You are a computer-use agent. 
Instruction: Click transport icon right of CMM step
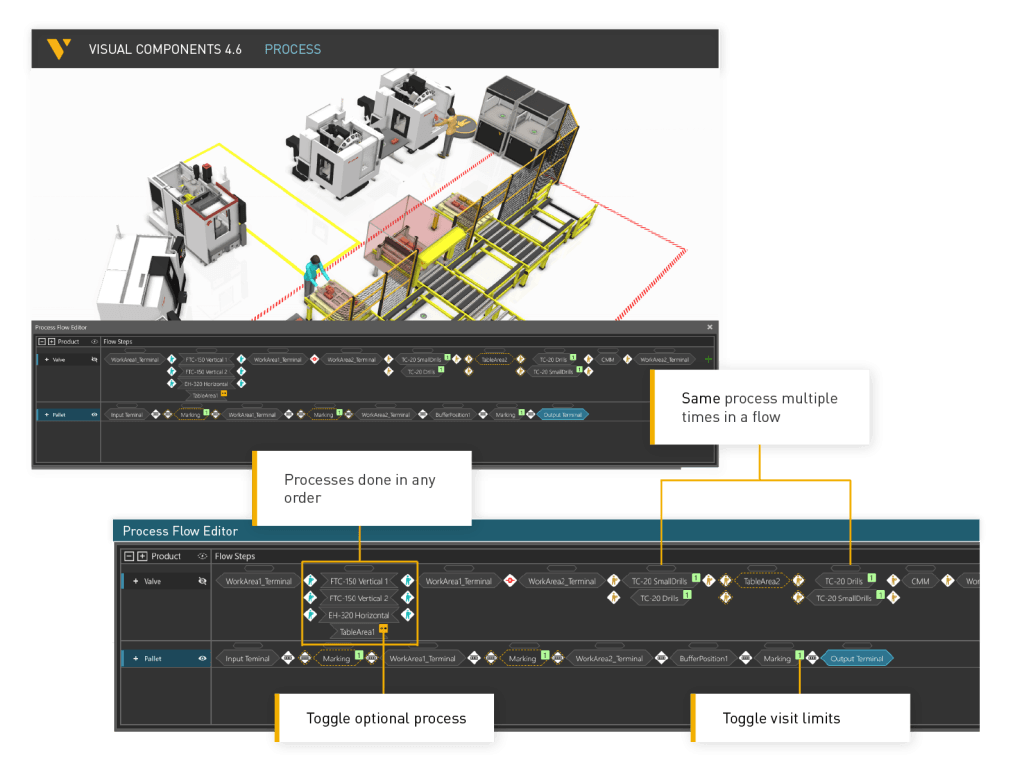pyautogui.click(x=948, y=581)
